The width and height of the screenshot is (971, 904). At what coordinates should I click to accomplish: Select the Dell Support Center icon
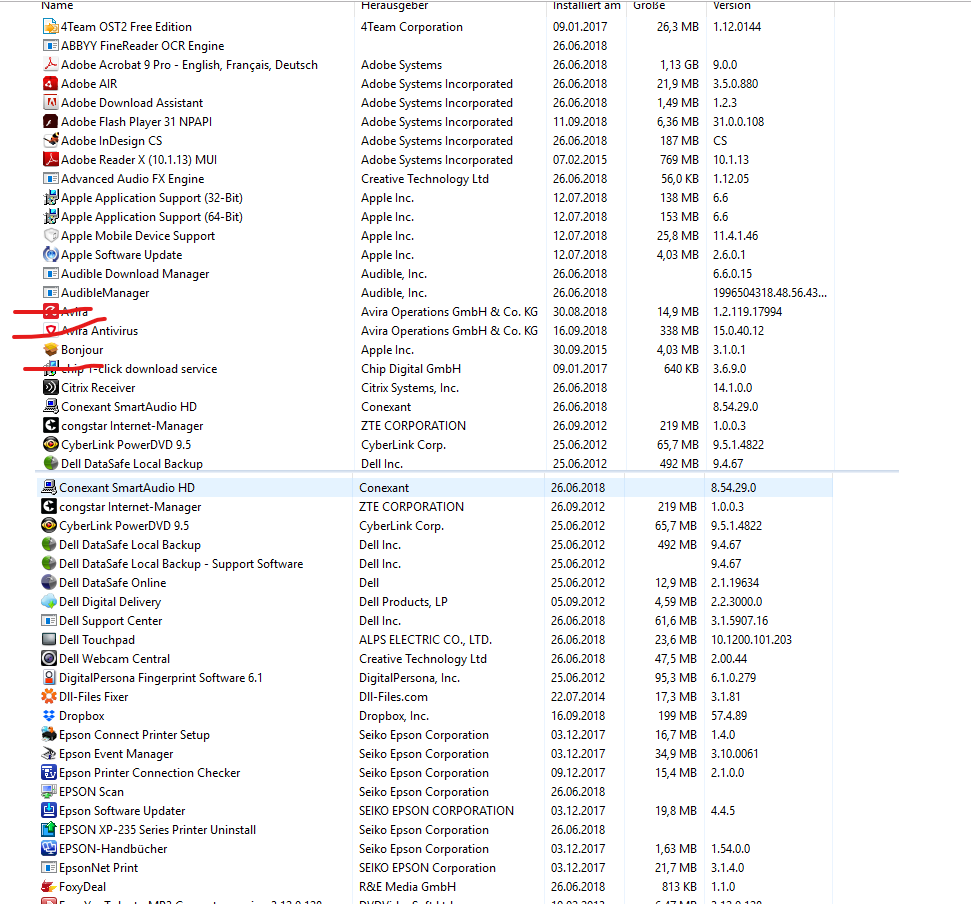pos(49,620)
